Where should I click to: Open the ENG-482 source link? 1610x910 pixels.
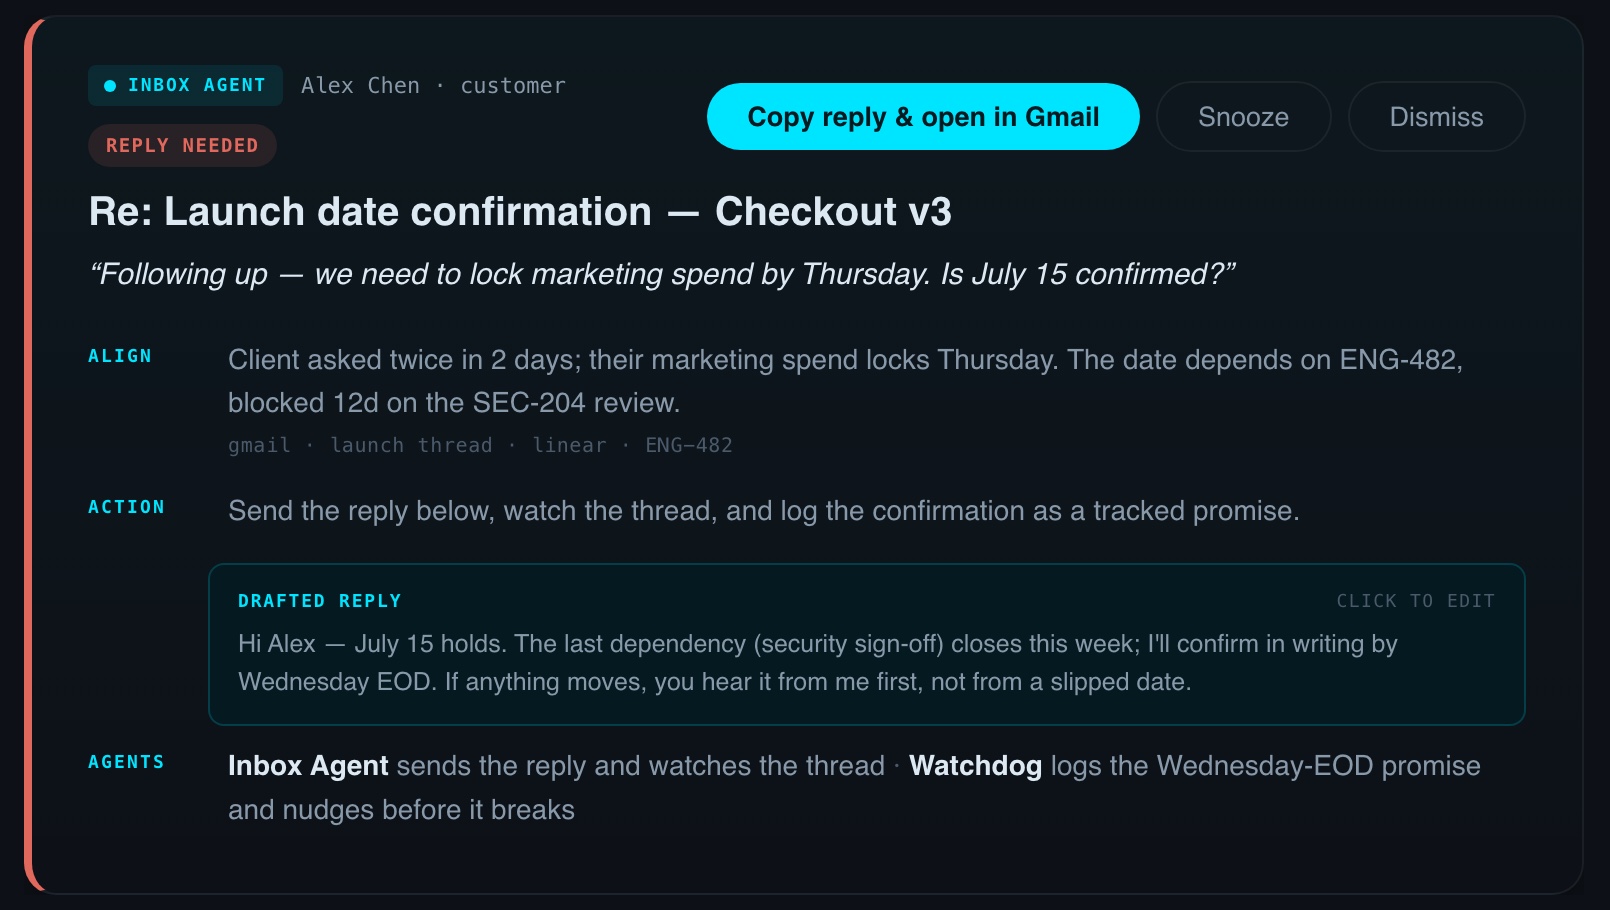tap(689, 445)
